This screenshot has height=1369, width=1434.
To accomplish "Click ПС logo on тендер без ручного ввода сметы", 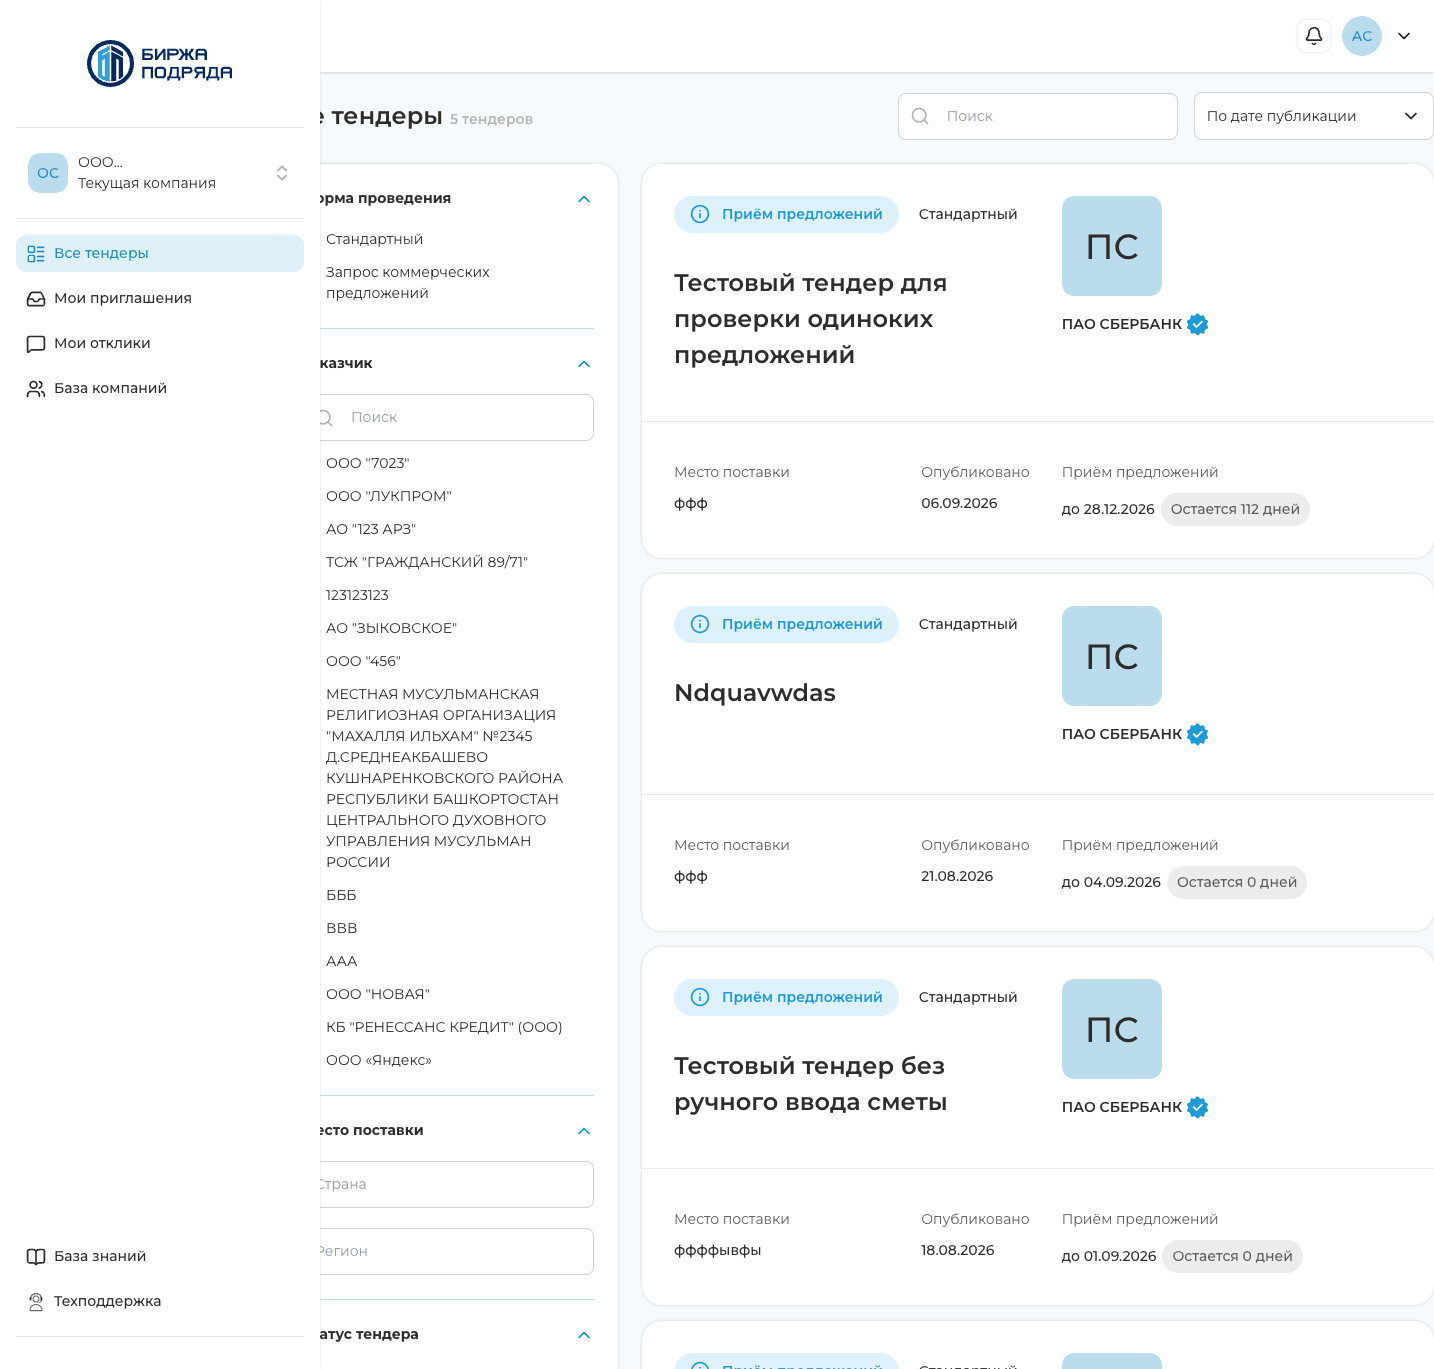I will coord(1112,1029).
